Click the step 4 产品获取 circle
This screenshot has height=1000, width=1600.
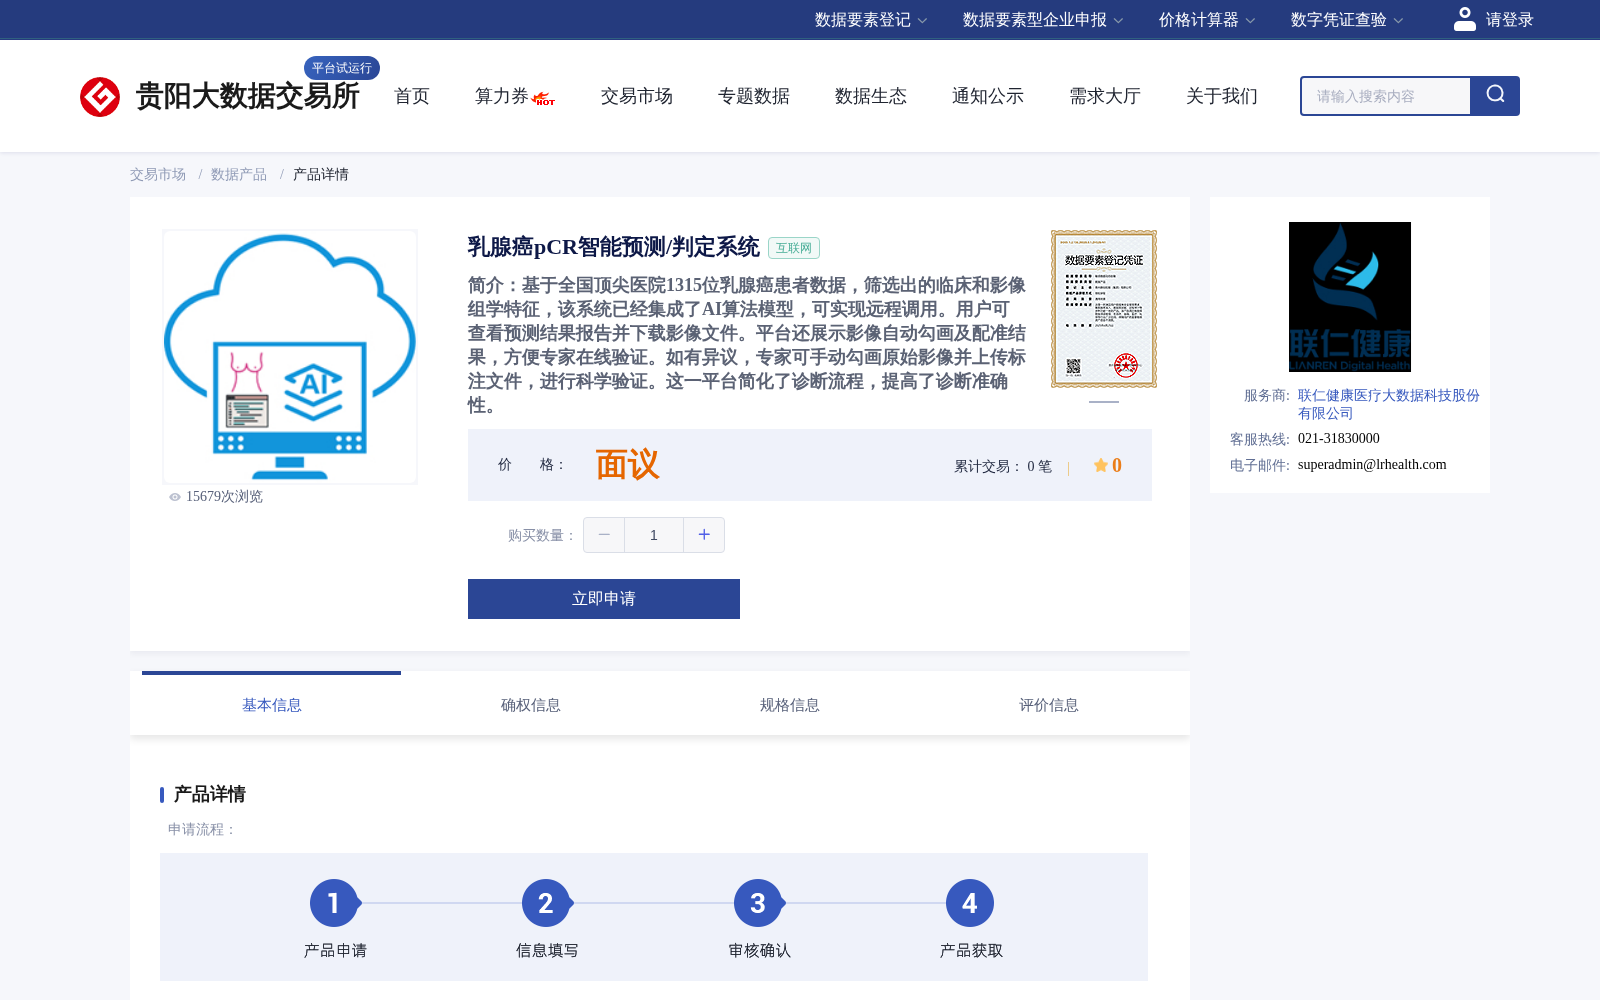pos(970,903)
